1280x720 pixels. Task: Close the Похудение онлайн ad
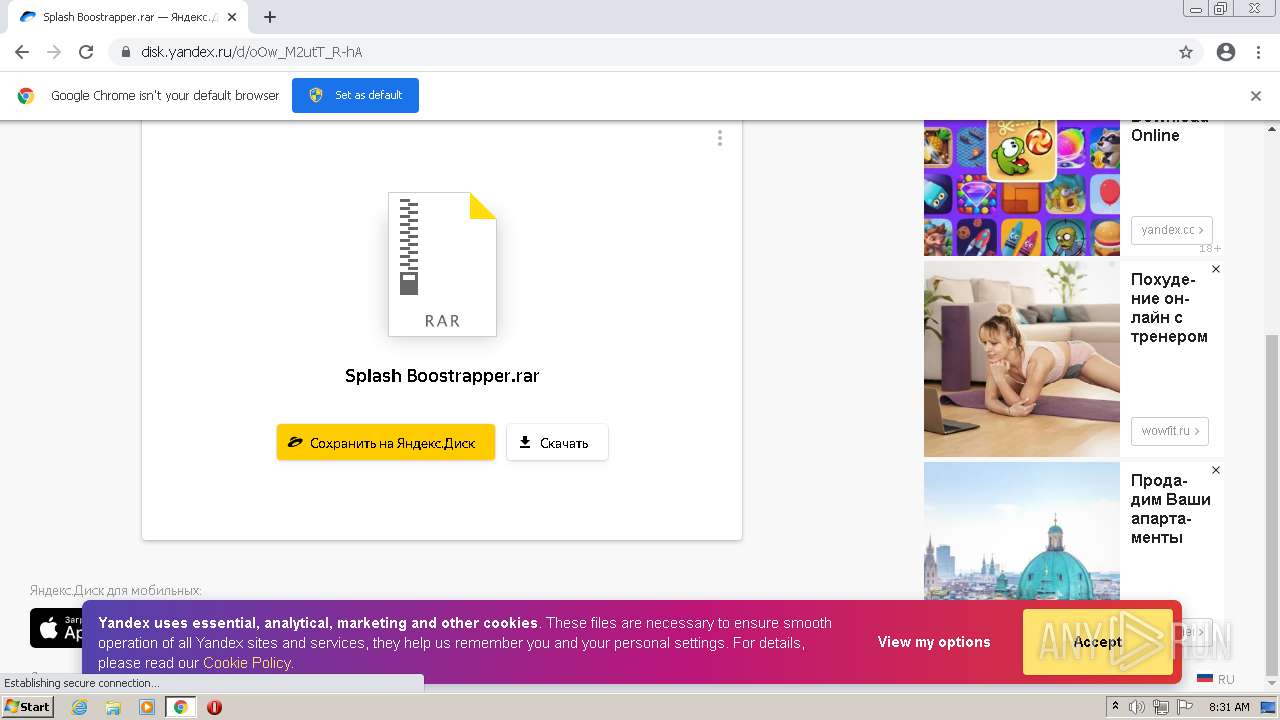[1216, 269]
